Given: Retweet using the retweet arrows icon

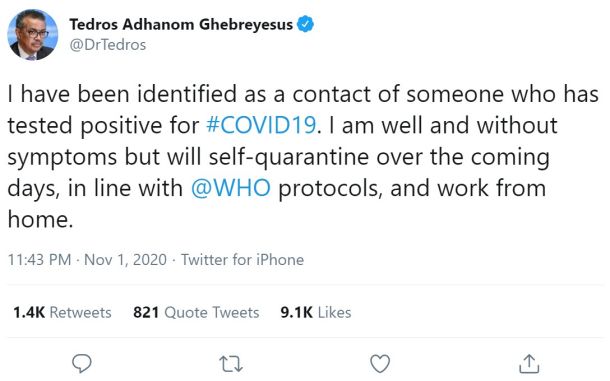Looking at the screenshot, I should (x=231, y=364).
